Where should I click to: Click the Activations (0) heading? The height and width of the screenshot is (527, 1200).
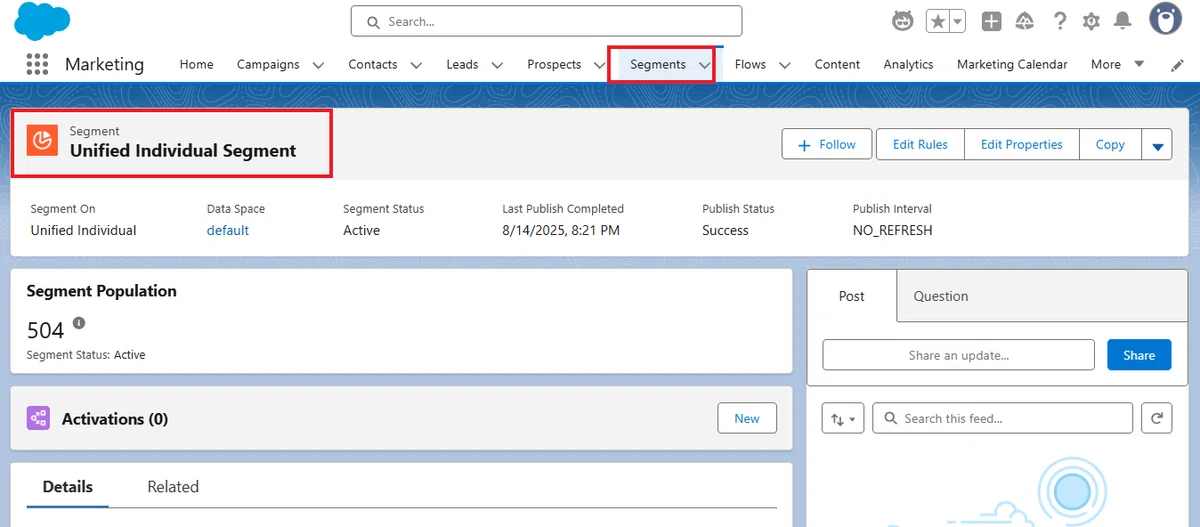point(115,419)
